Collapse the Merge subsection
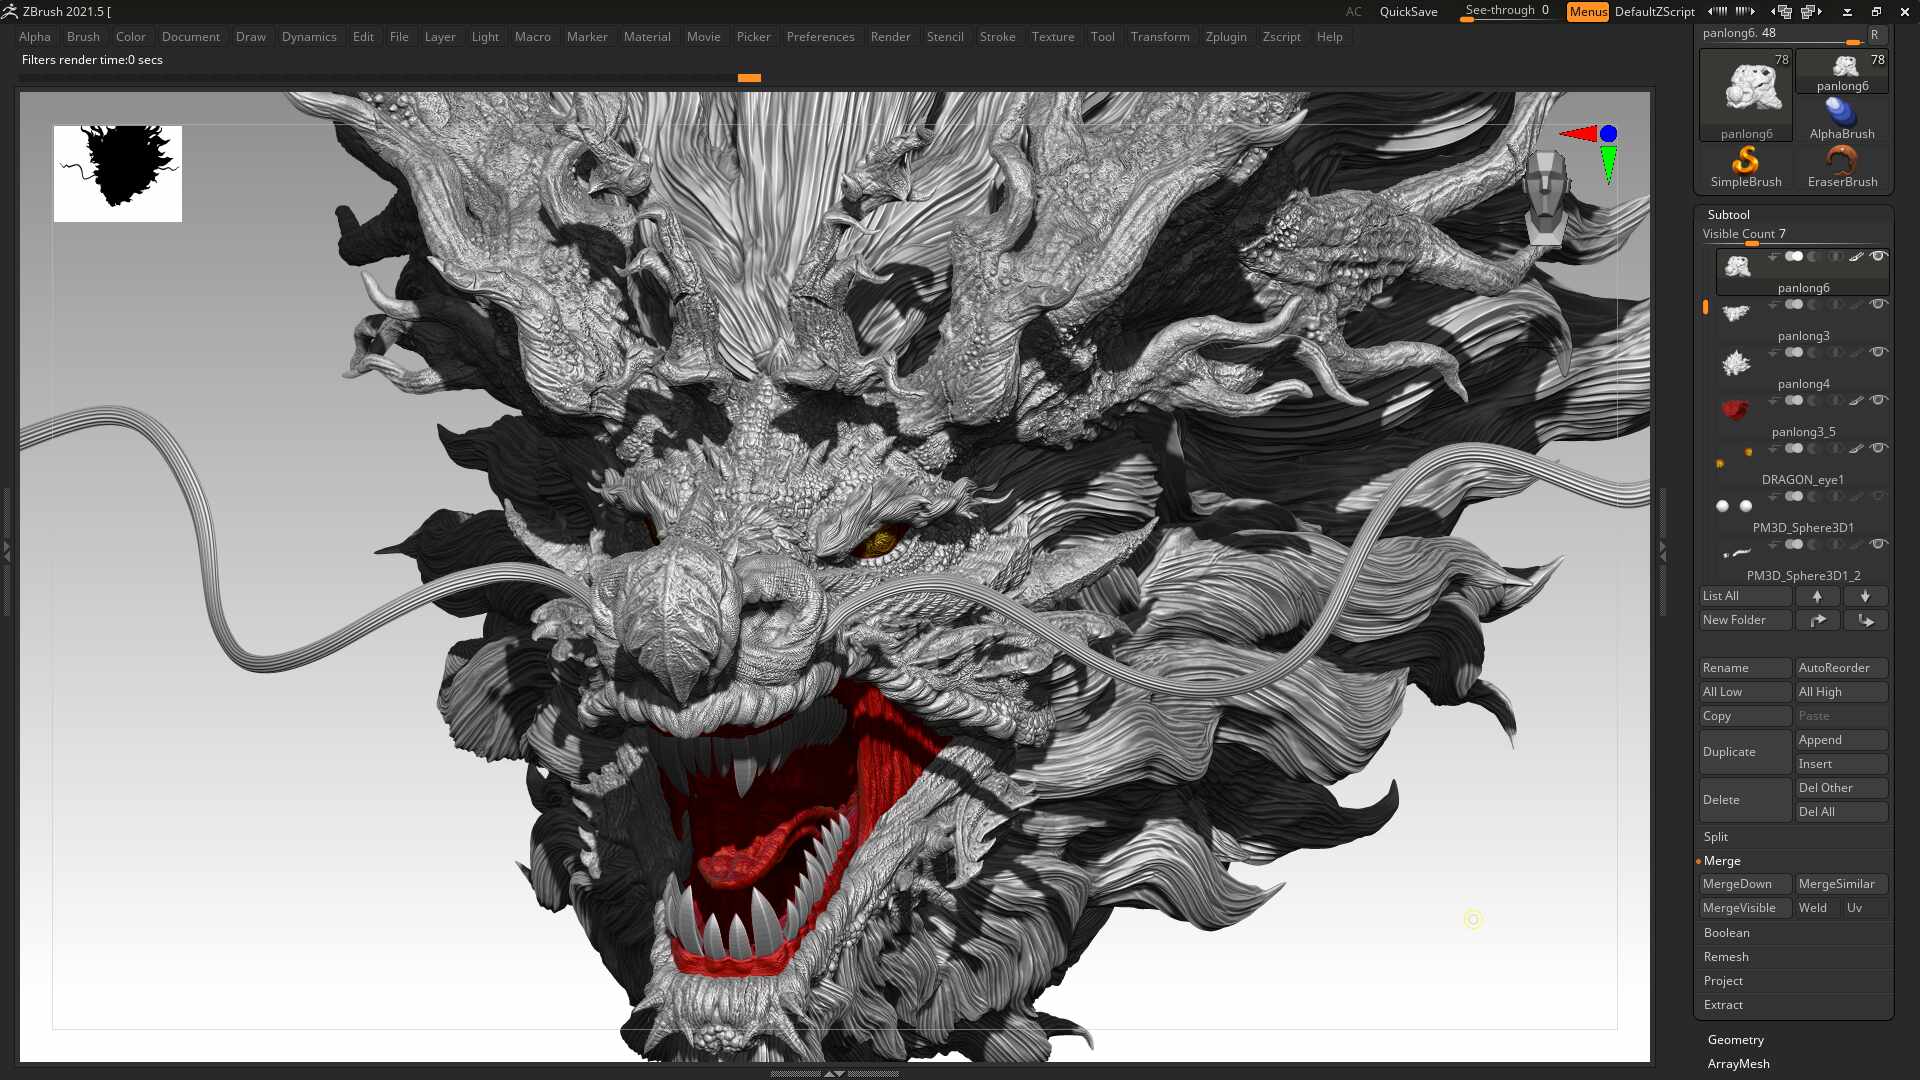The height and width of the screenshot is (1080, 1920). click(x=1721, y=861)
